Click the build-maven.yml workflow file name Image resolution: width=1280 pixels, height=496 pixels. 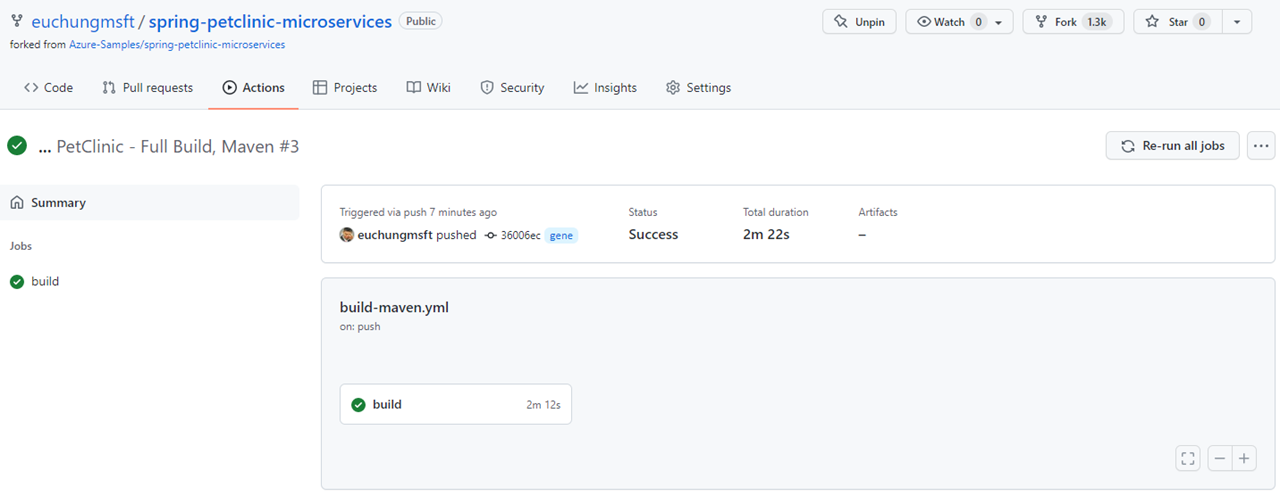pyautogui.click(x=394, y=308)
